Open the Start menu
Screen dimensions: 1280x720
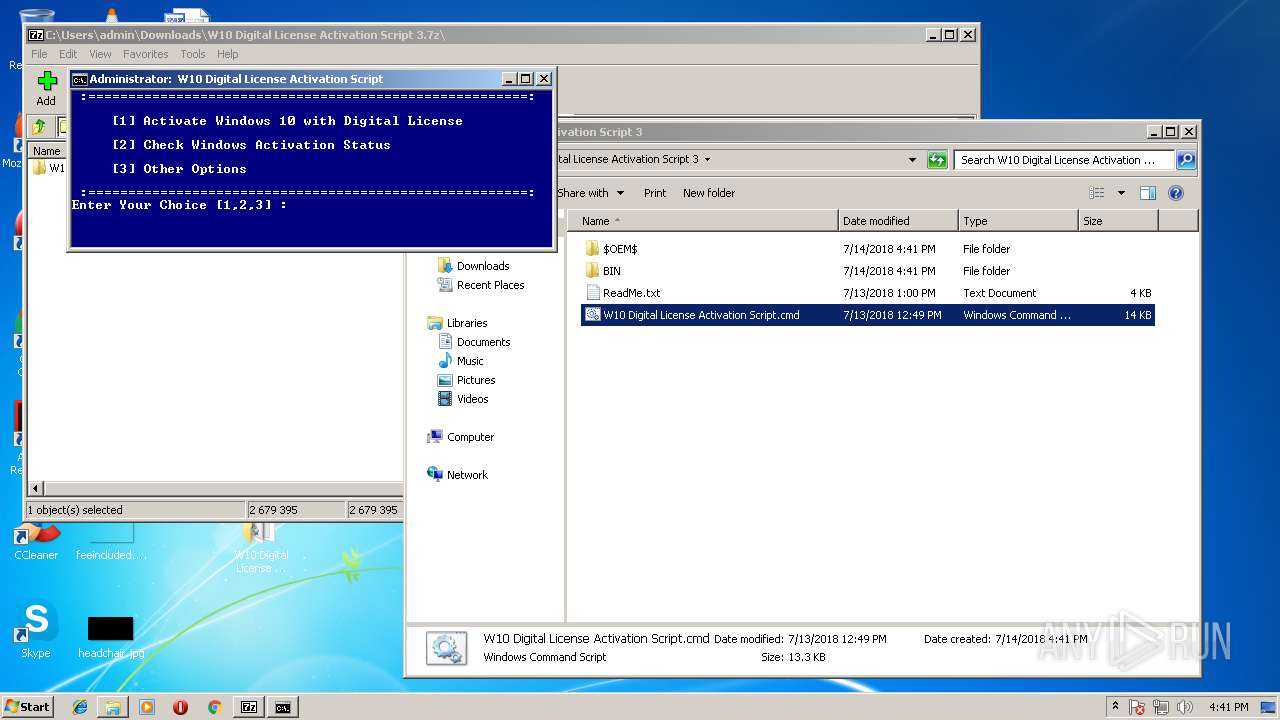(x=27, y=706)
